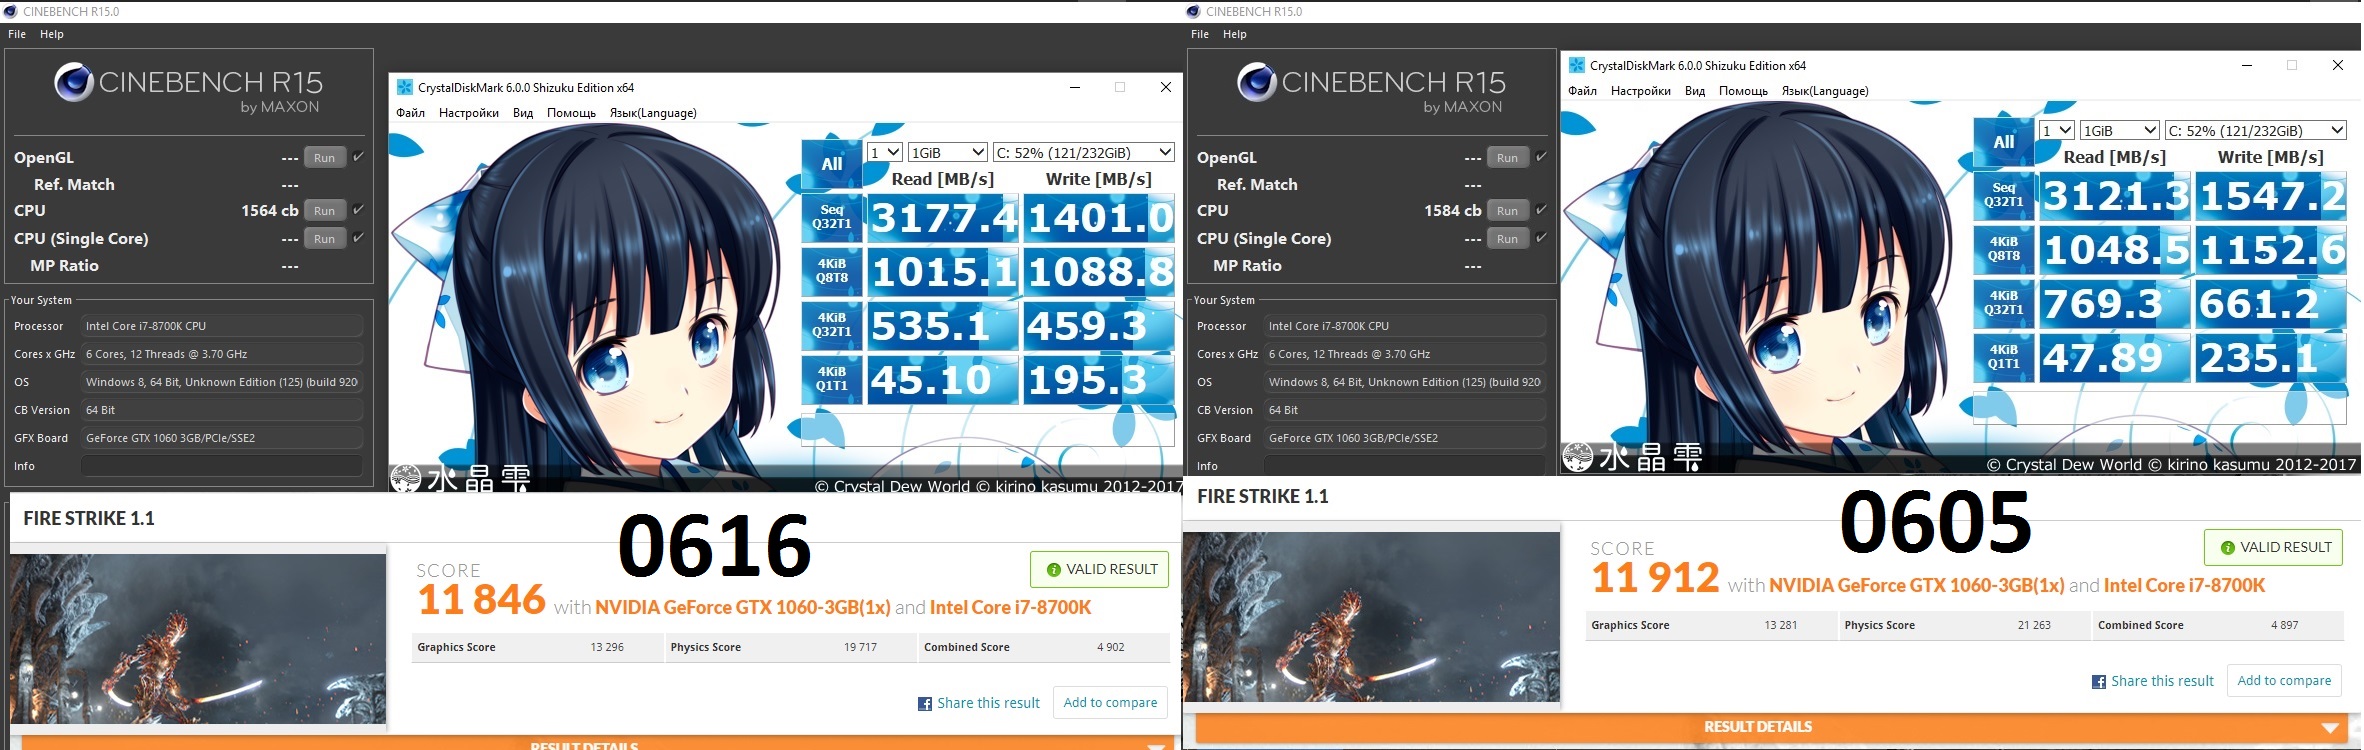Click the 235.1 write result value
The height and width of the screenshot is (750, 2364).
tap(2271, 358)
